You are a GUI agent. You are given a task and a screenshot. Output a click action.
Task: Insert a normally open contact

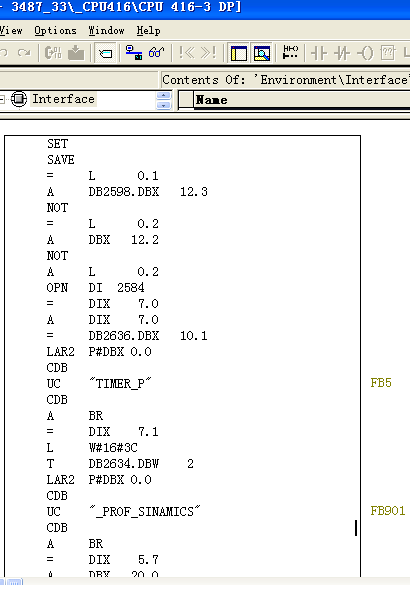[x=319, y=53]
